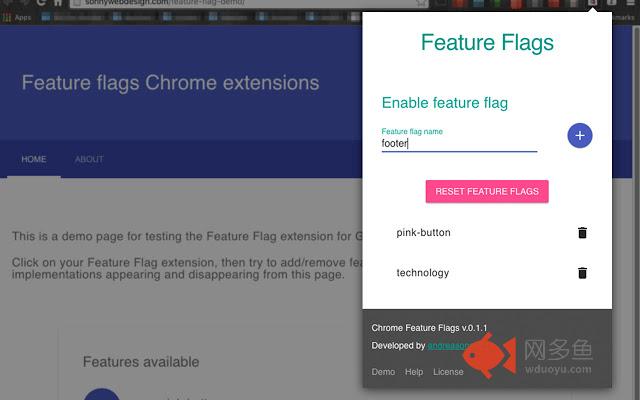Screen dimensions: 640x400
Task: Switch to the HOME tab on demo page
Action: pyautogui.click(x=34, y=159)
